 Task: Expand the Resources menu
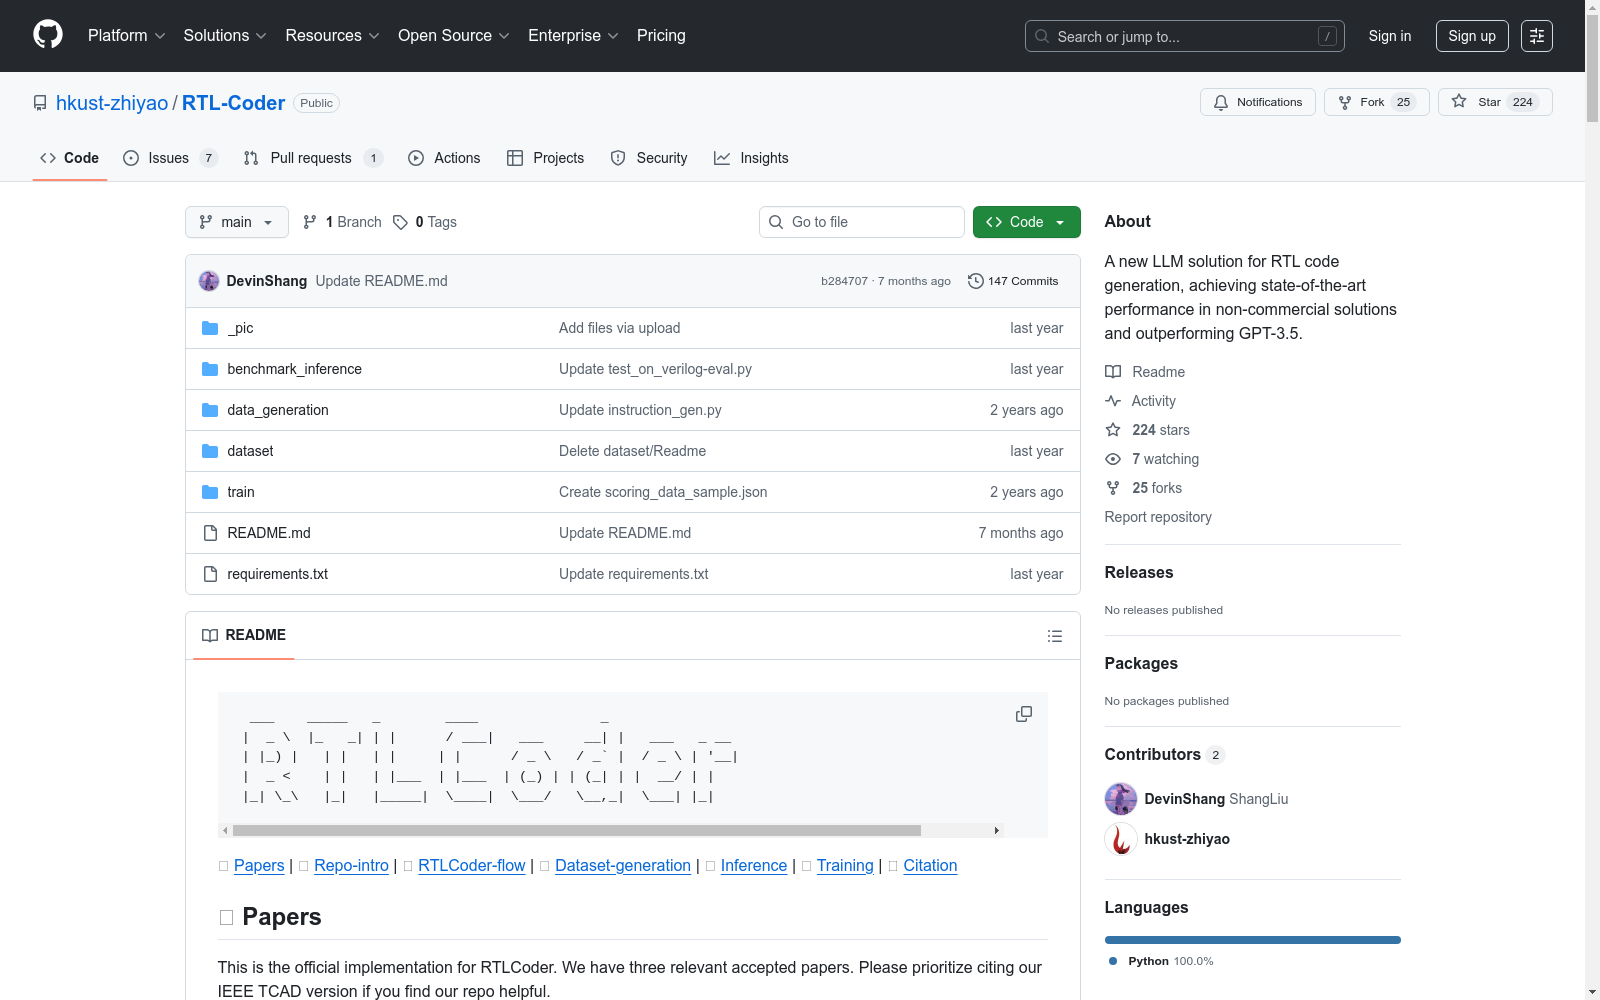coord(333,36)
